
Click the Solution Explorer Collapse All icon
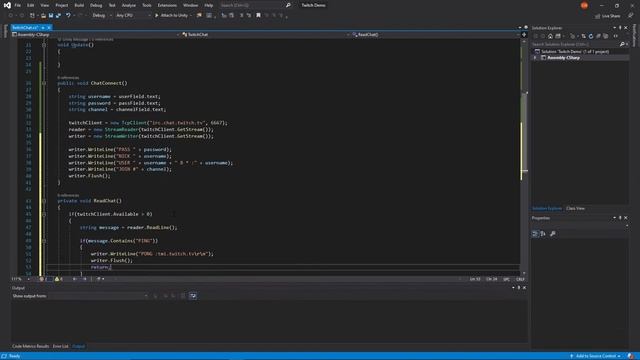click(598, 36)
